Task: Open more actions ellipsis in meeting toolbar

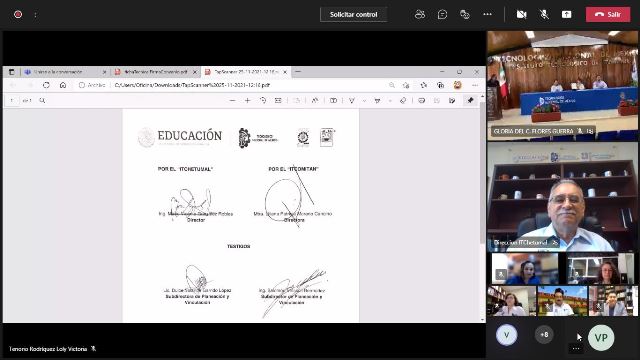Action: coord(487,14)
